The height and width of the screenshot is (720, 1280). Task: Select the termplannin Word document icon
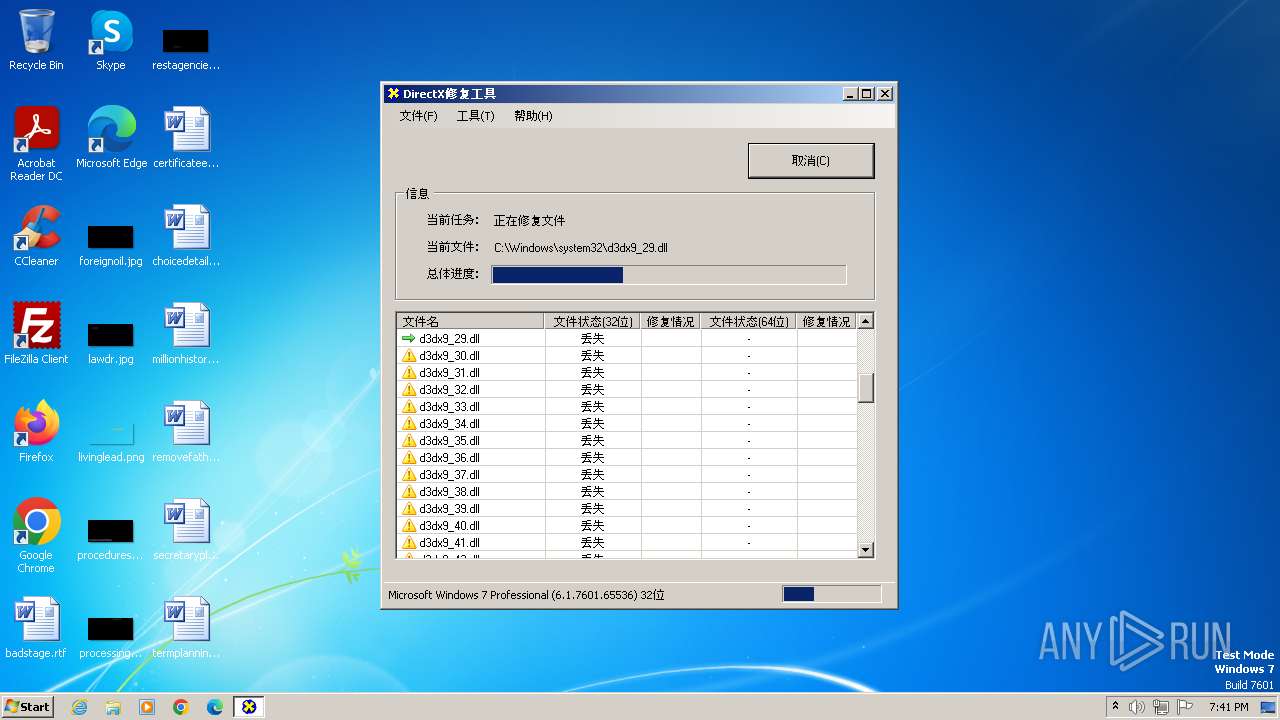point(186,628)
